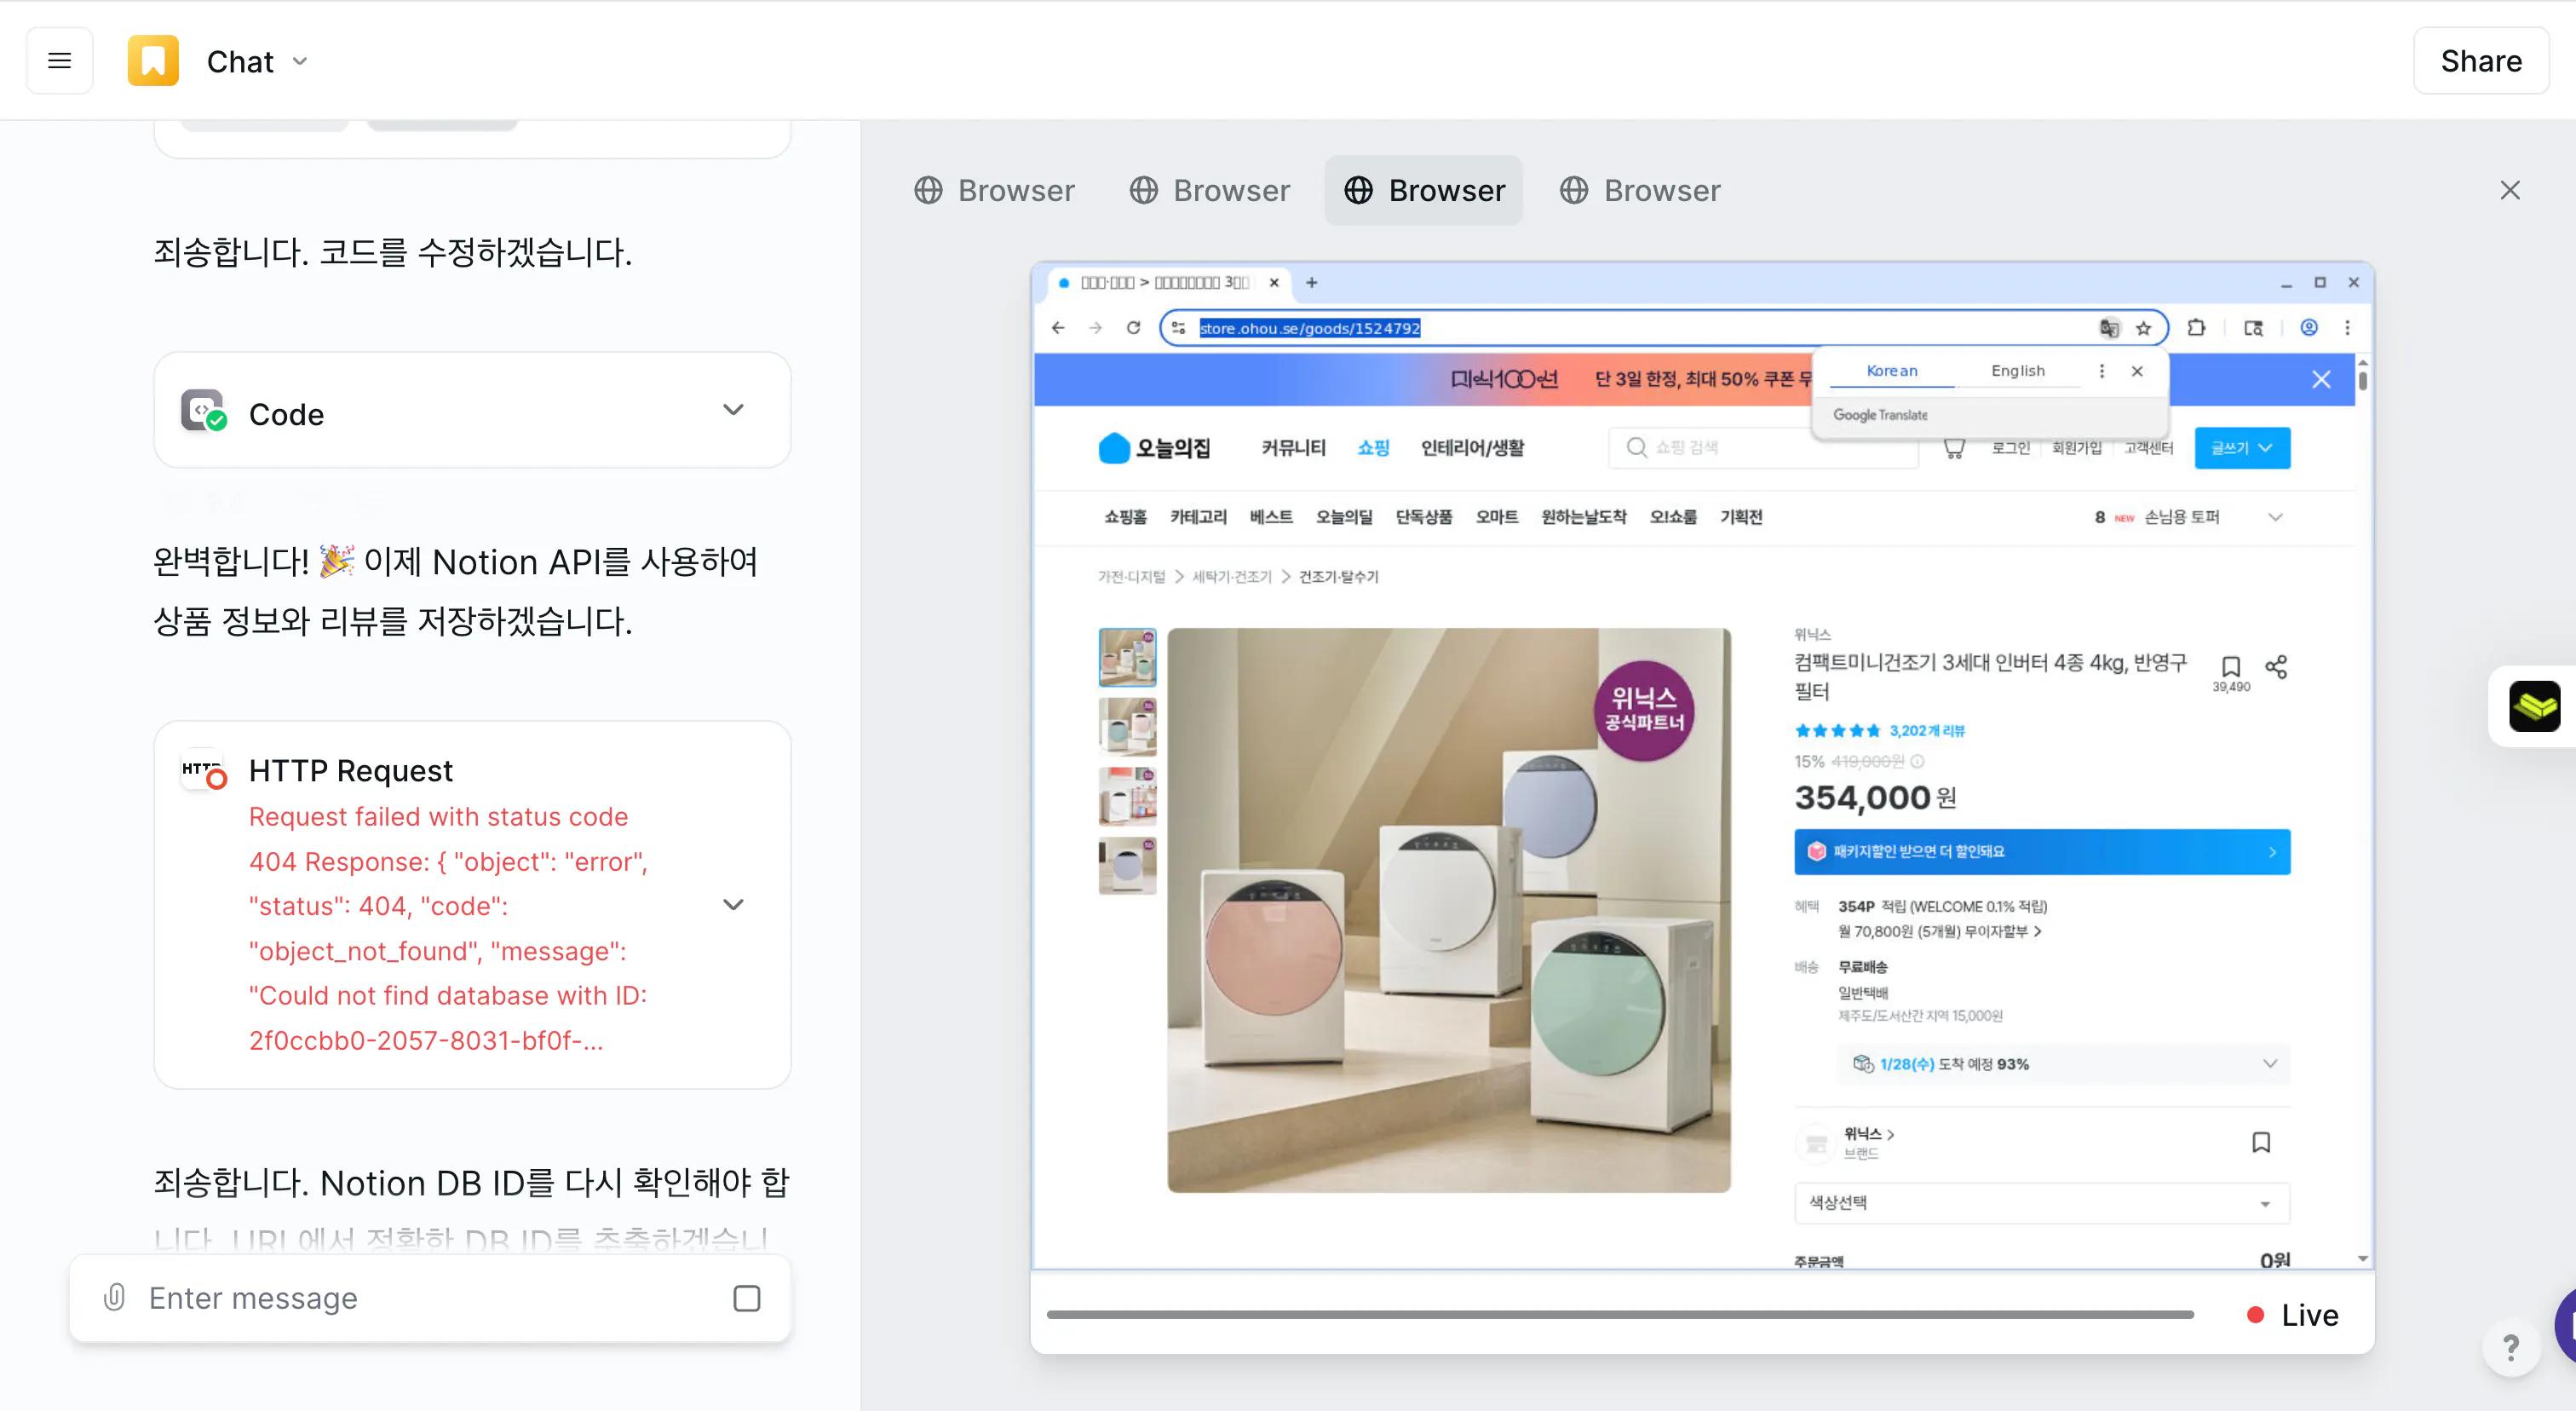Click the Share button at top right
This screenshot has height=1411, width=2576.
[x=2481, y=60]
